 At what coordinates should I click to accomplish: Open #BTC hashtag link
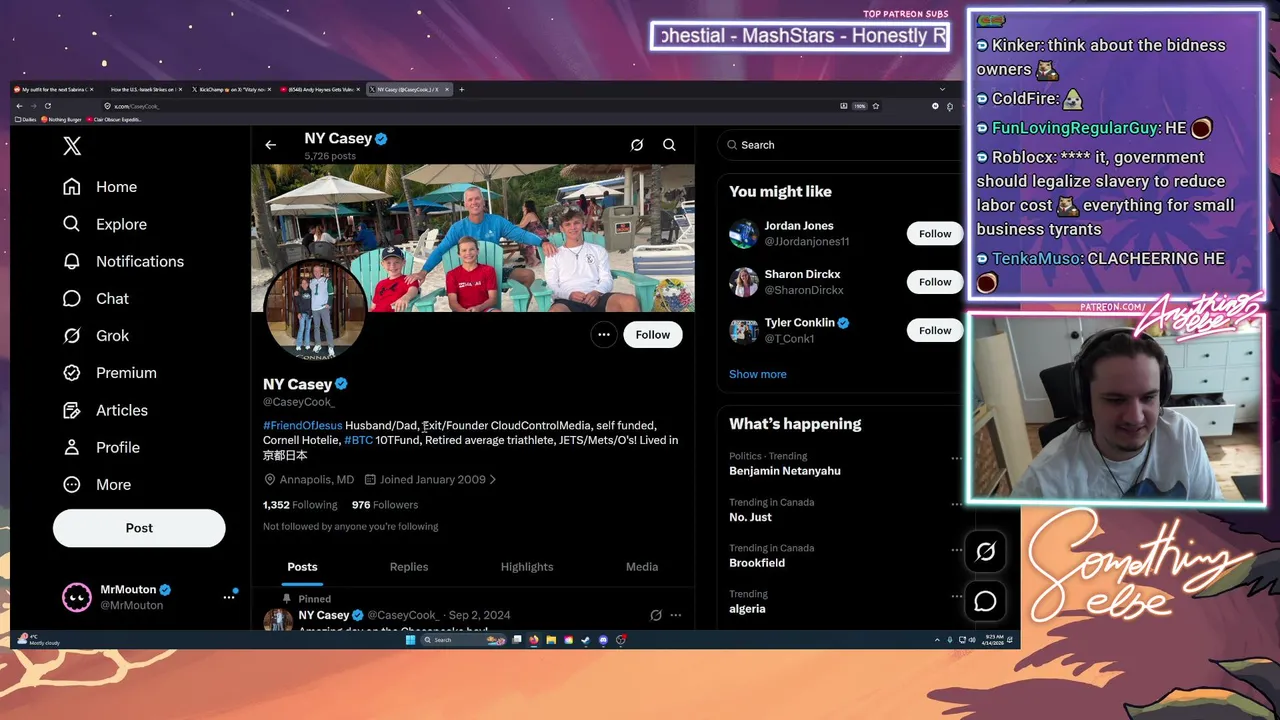click(x=358, y=440)
